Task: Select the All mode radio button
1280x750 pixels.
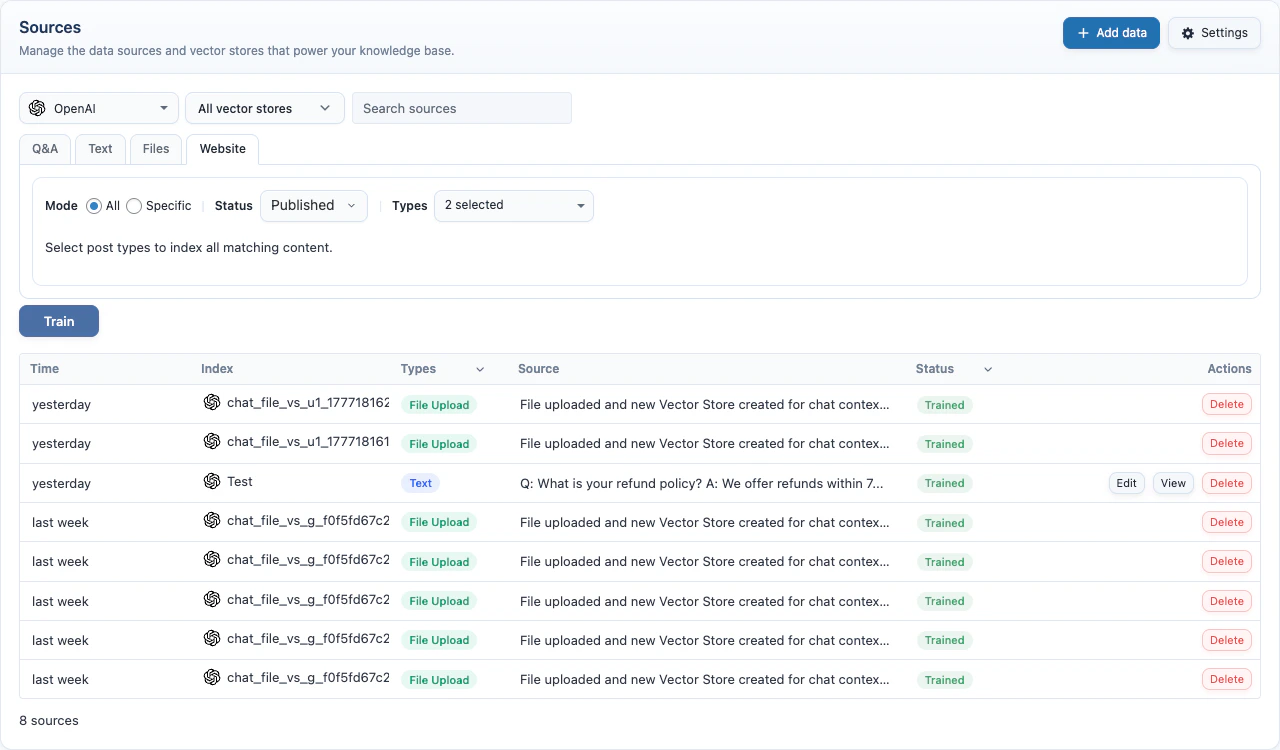Action: click(x=93, y=206)
